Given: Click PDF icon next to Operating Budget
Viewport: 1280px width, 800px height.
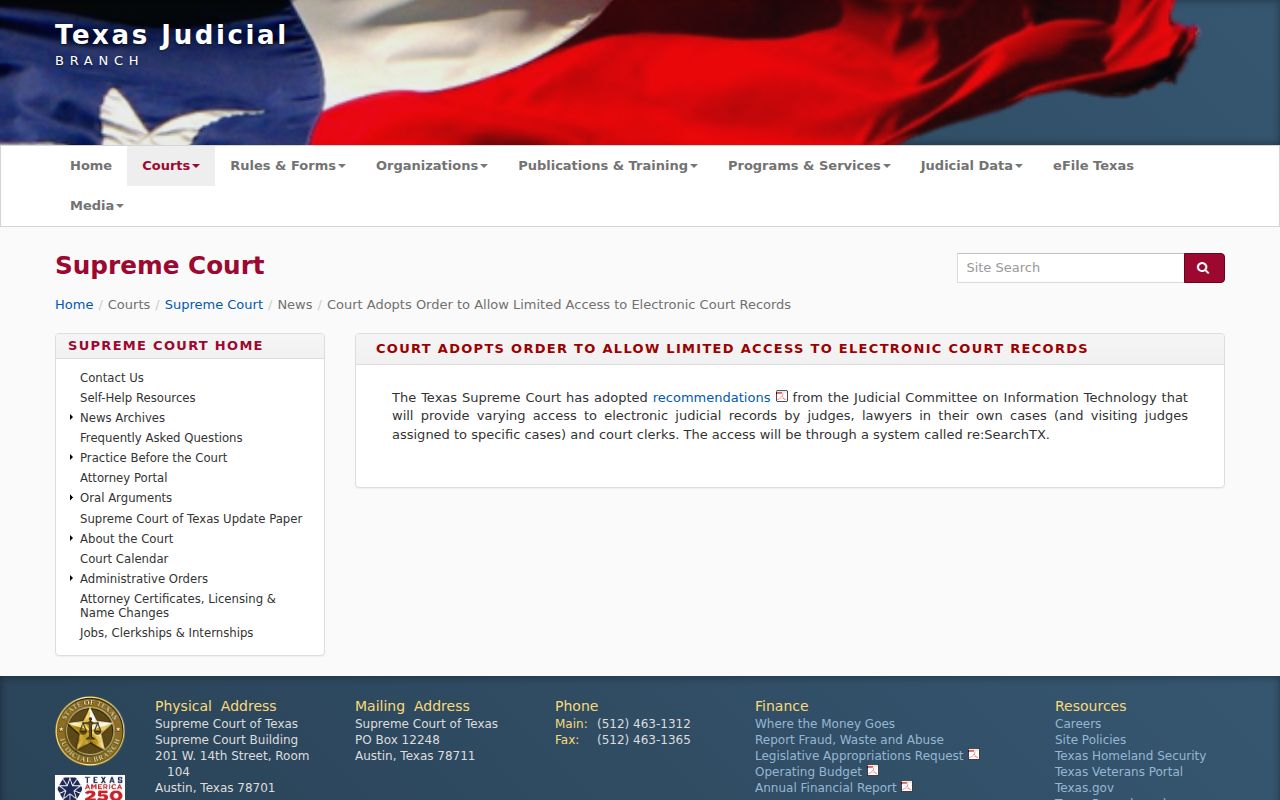Looking at the screenshot, I should [x=873, y=771].
